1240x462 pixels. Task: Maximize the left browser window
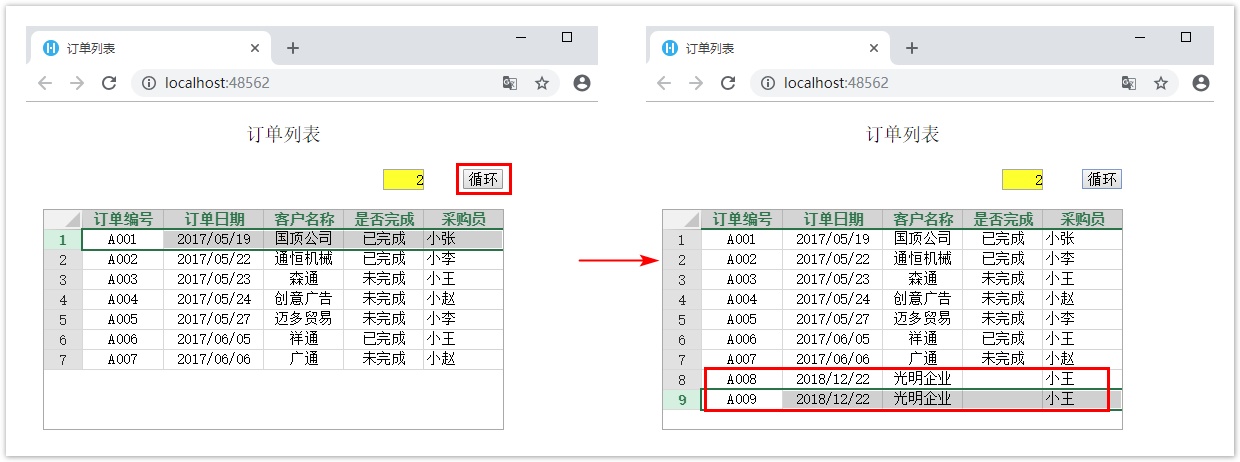click(x=567, y=37)
